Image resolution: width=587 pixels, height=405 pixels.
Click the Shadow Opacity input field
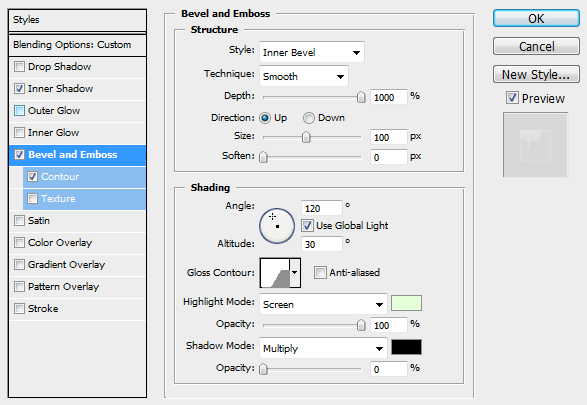(x=389, y=369)
